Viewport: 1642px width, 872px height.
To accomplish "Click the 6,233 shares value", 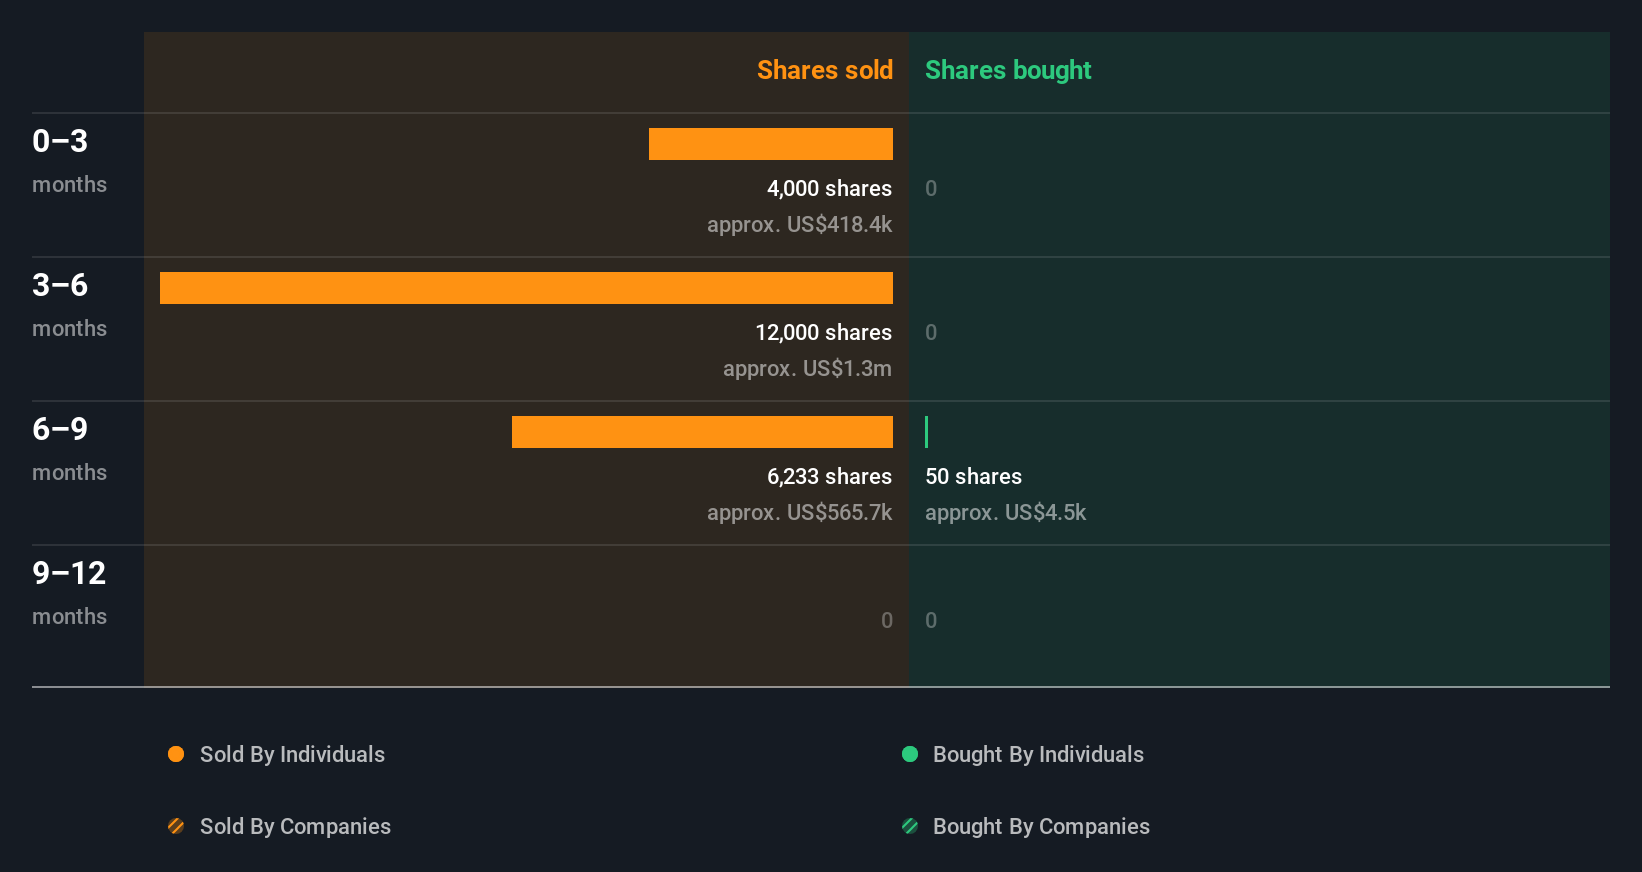I will tap(829, 476).
